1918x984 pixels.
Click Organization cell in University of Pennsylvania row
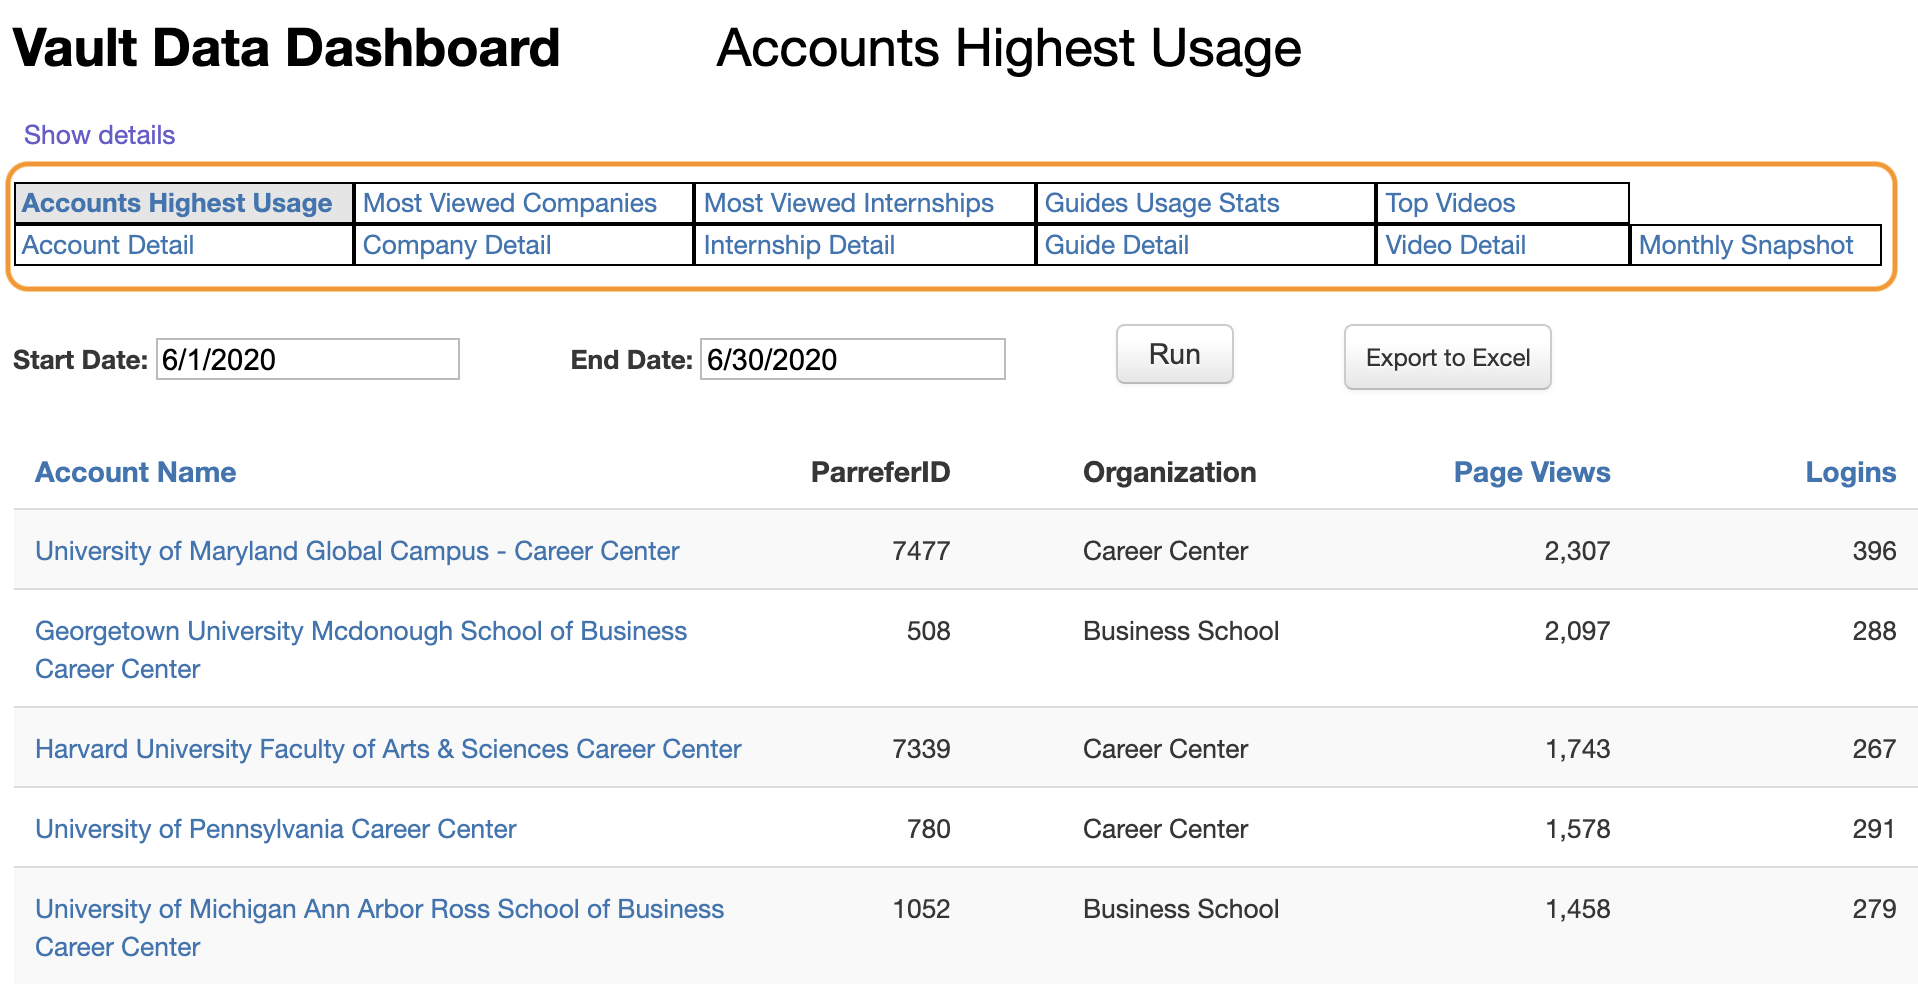point(1166,829)
